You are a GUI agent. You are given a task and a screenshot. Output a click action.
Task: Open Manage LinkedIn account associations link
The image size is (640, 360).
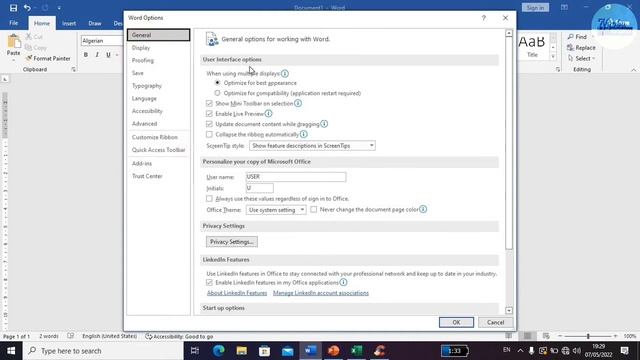[321, 293]
